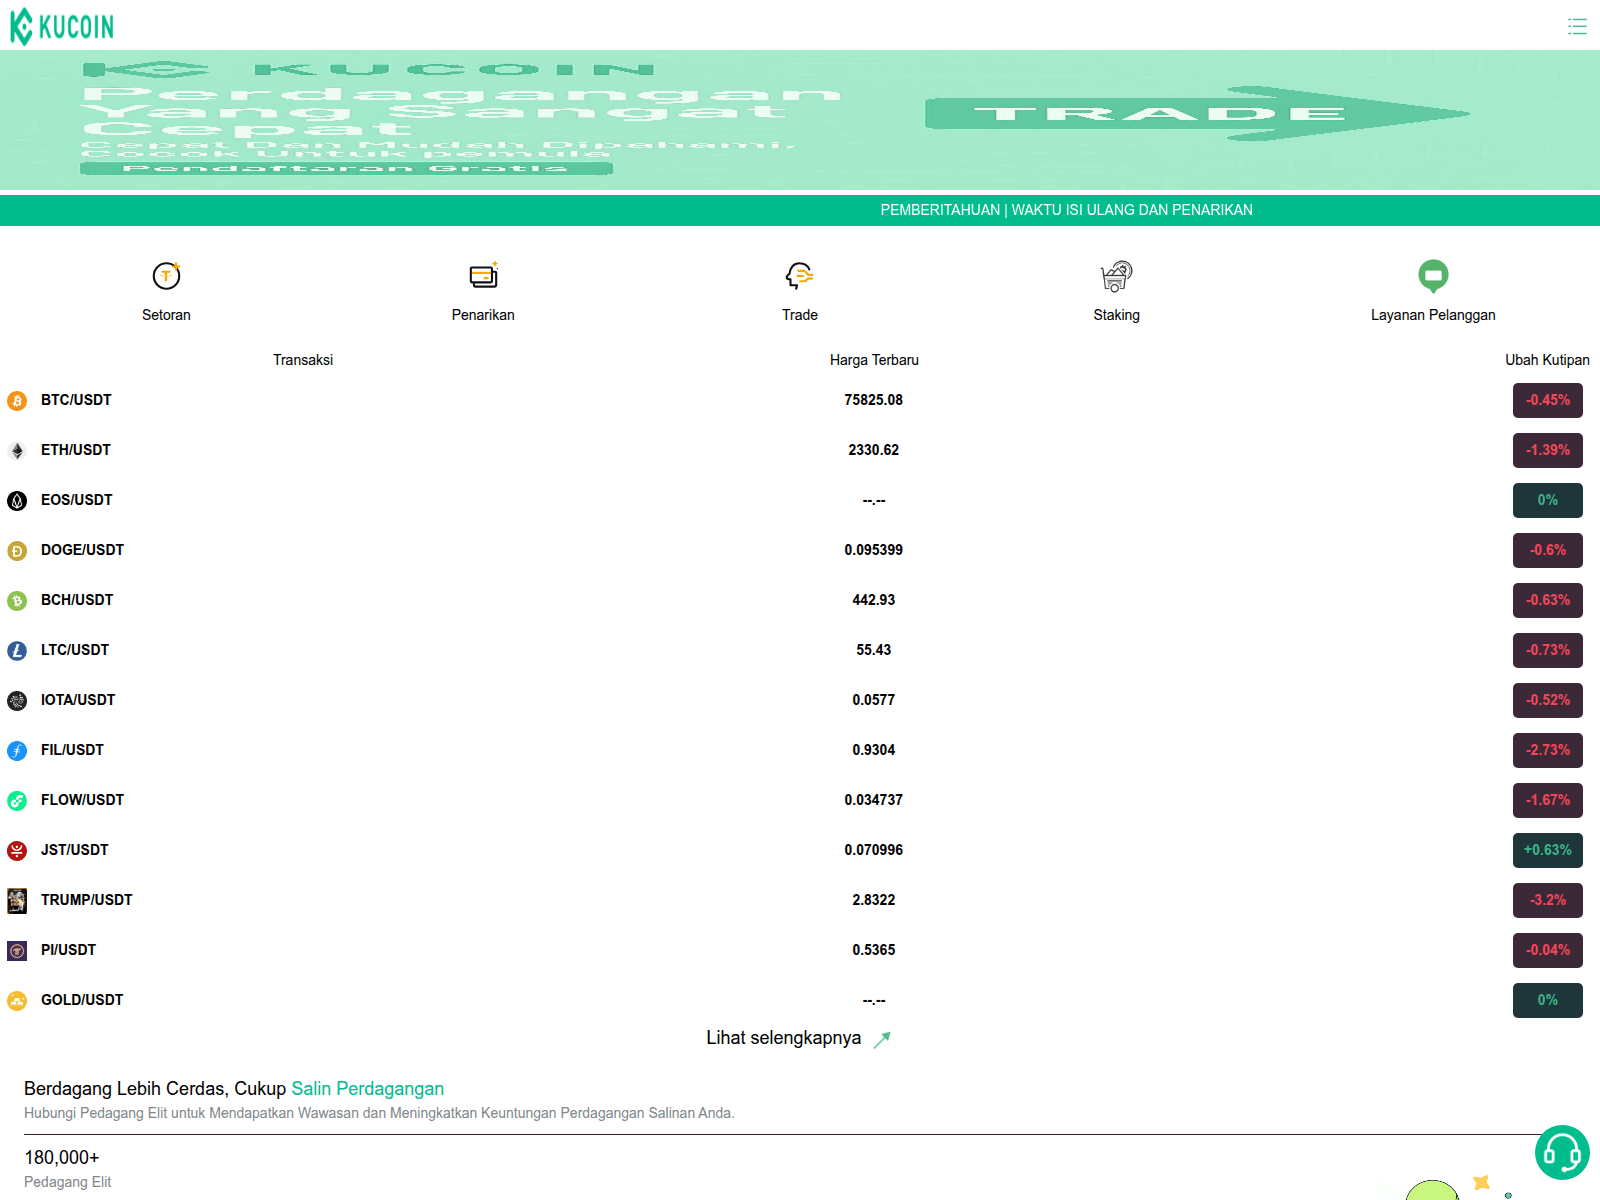The height and width of the screenshot is (1200, 1600).
Task: Open the BCH/USDT pair name
Action: click(77, 600)
